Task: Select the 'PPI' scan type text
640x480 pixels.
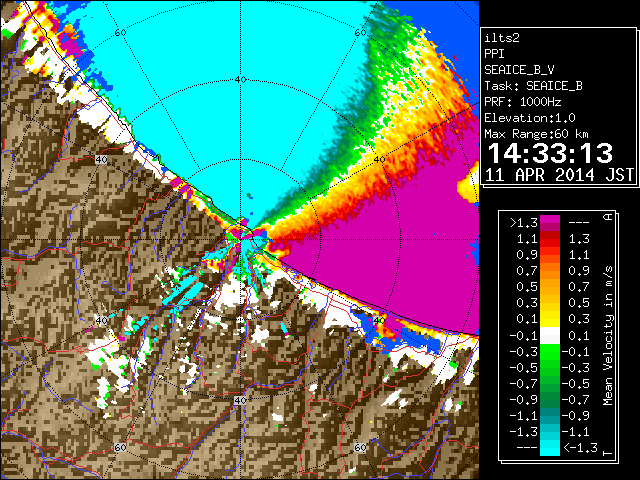Action: [x=494, y=54]
